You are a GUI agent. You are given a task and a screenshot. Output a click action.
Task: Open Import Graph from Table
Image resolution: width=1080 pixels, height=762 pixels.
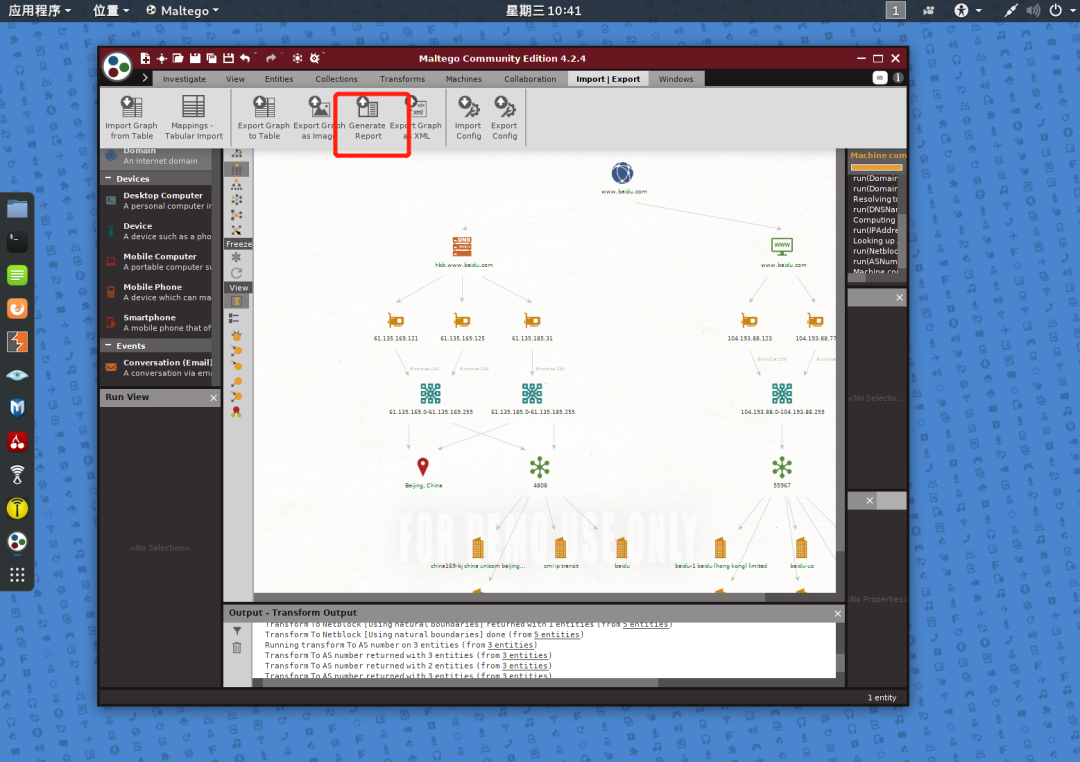(x=131, y=119)
